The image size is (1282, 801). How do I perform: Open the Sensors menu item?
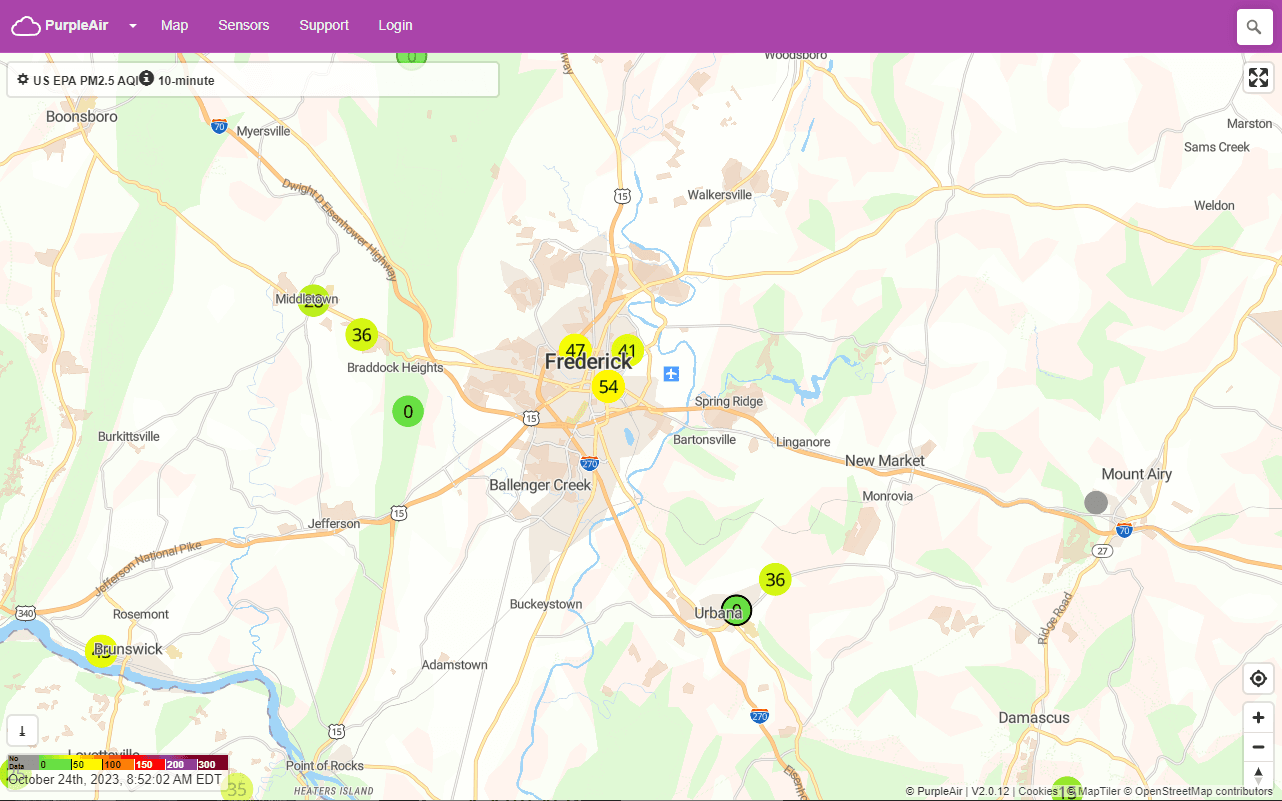point(243,26)
